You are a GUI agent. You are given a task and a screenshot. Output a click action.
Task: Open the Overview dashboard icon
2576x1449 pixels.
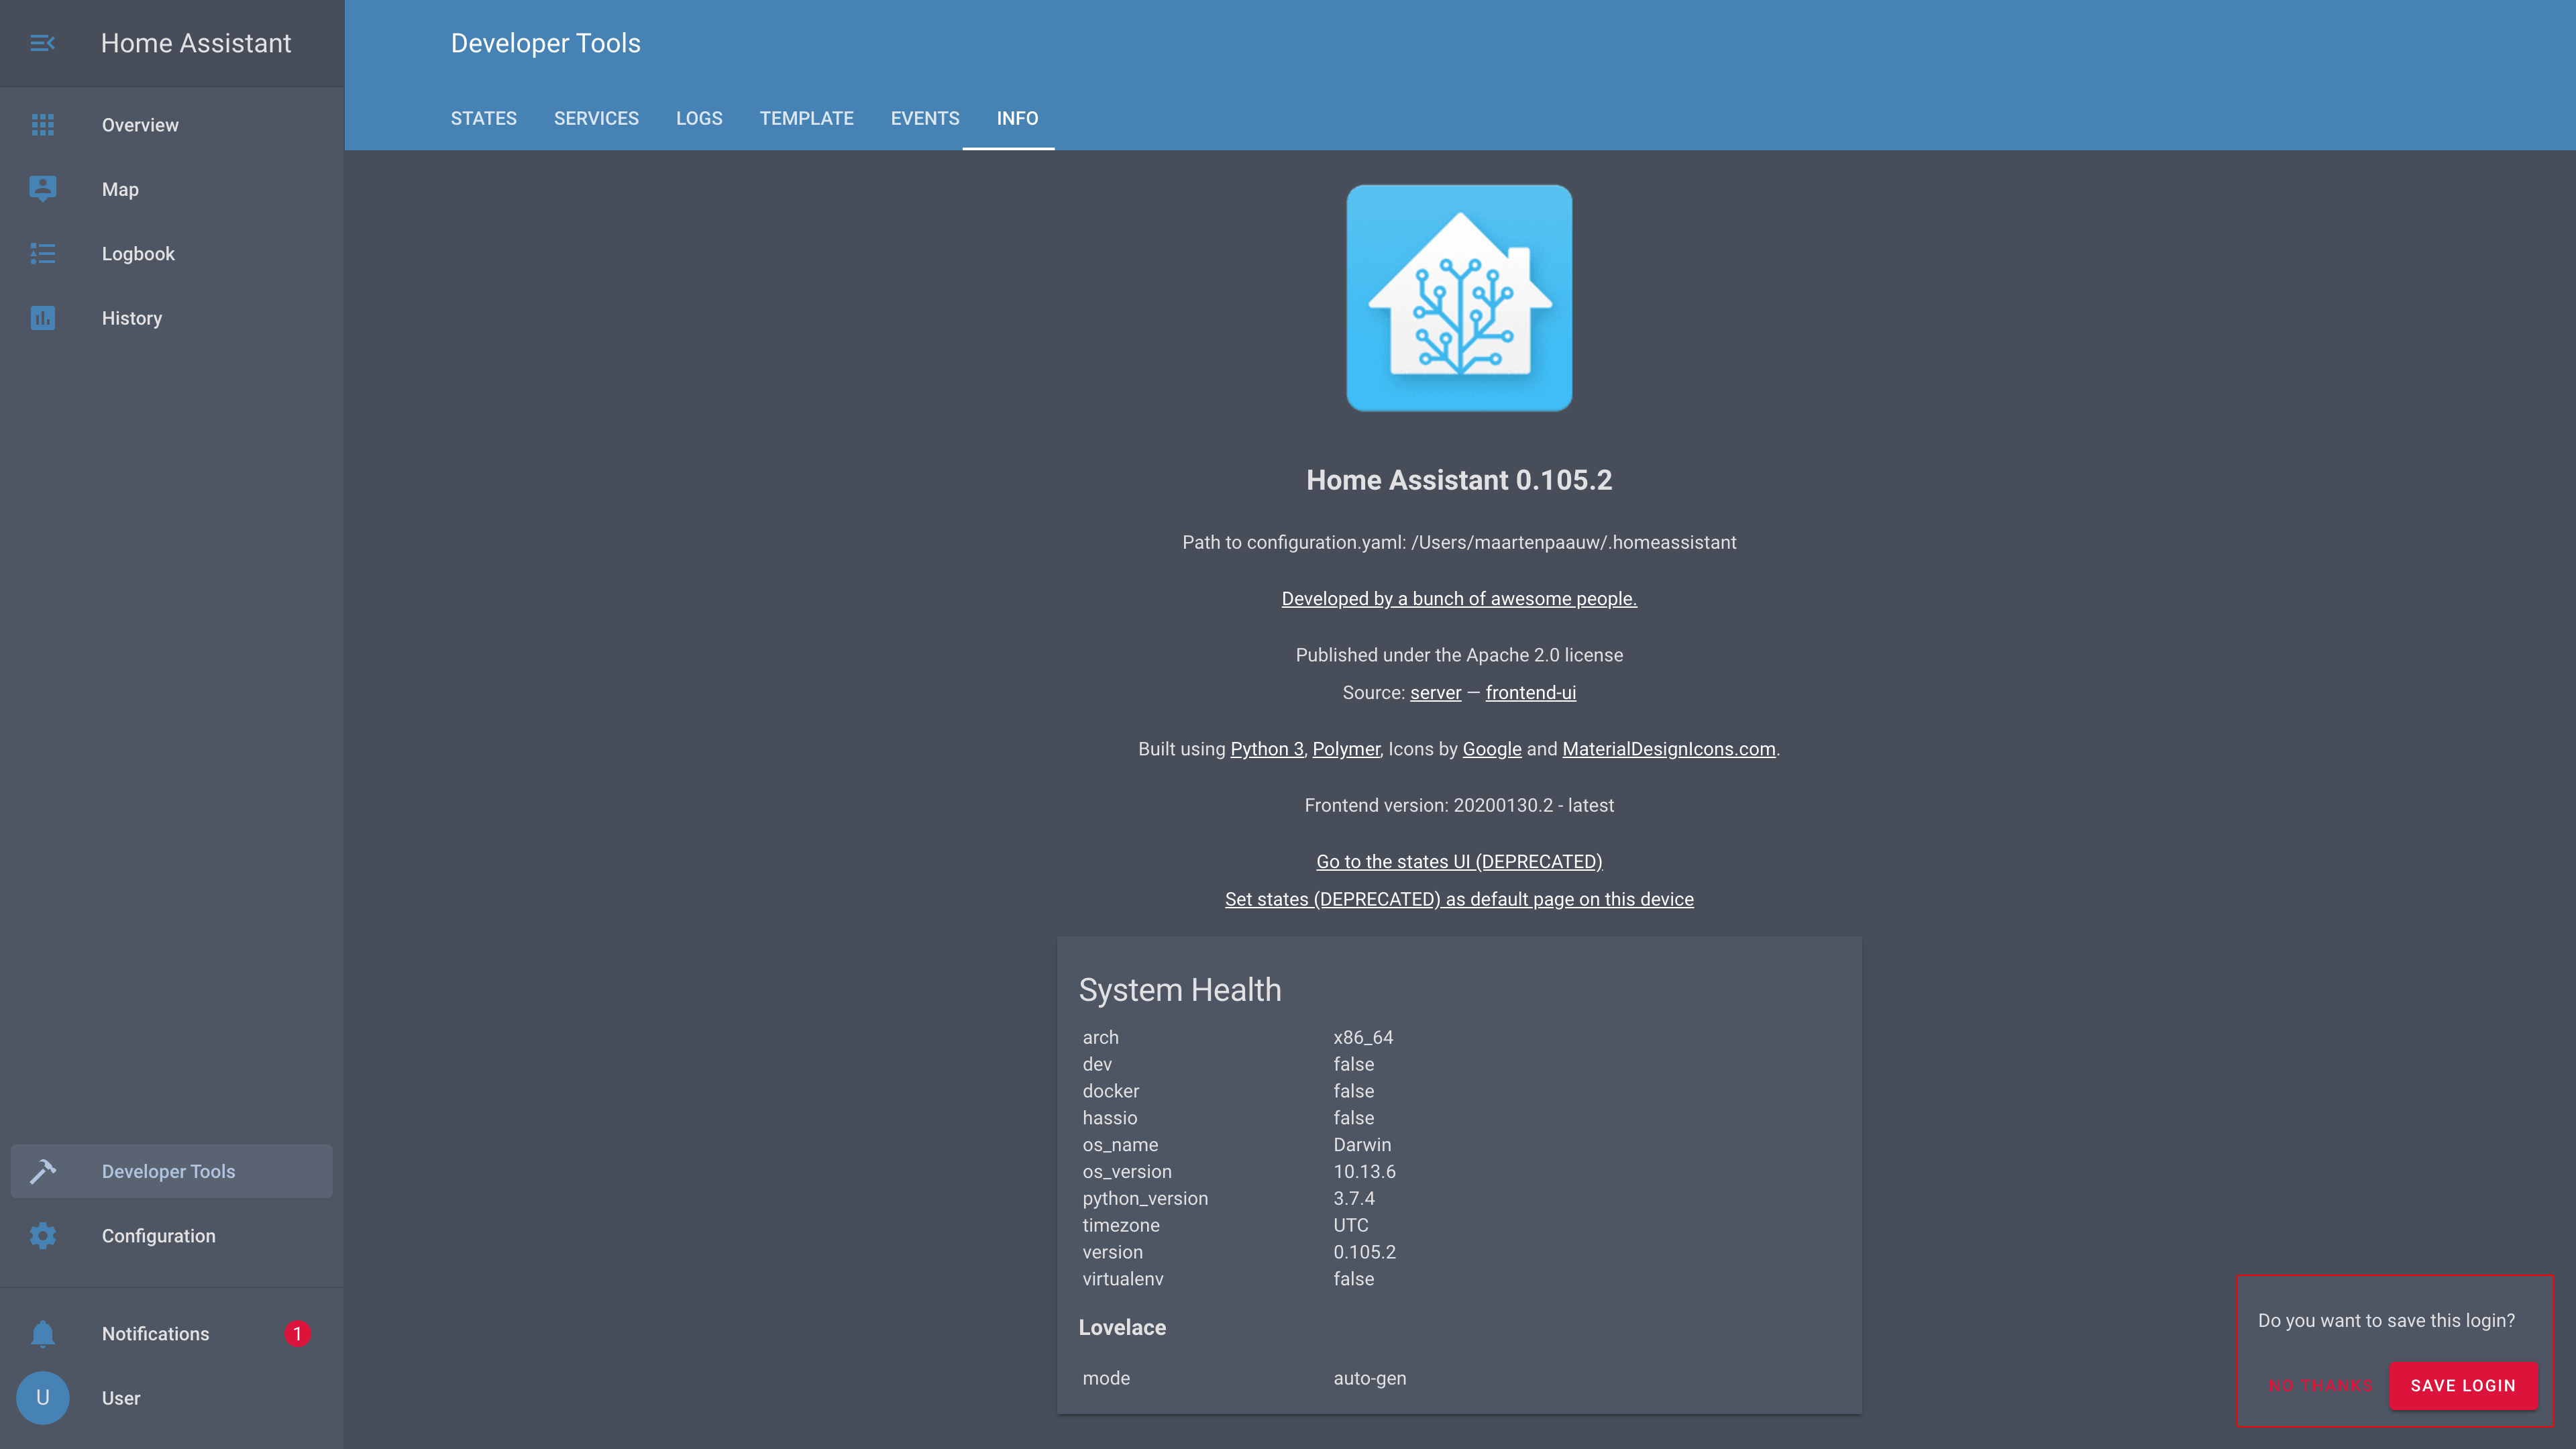pos(42,125)
